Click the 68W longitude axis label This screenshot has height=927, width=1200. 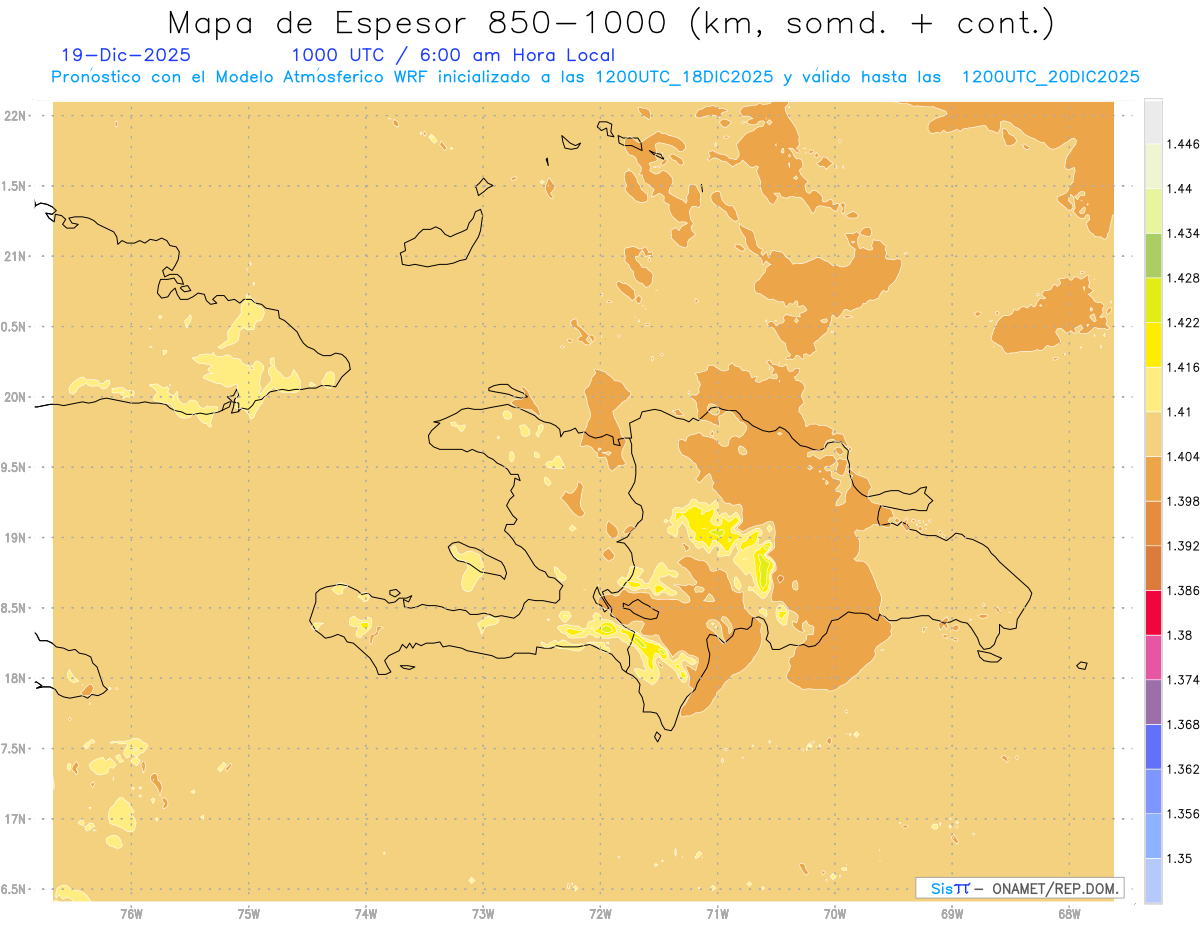(1069, 913)
